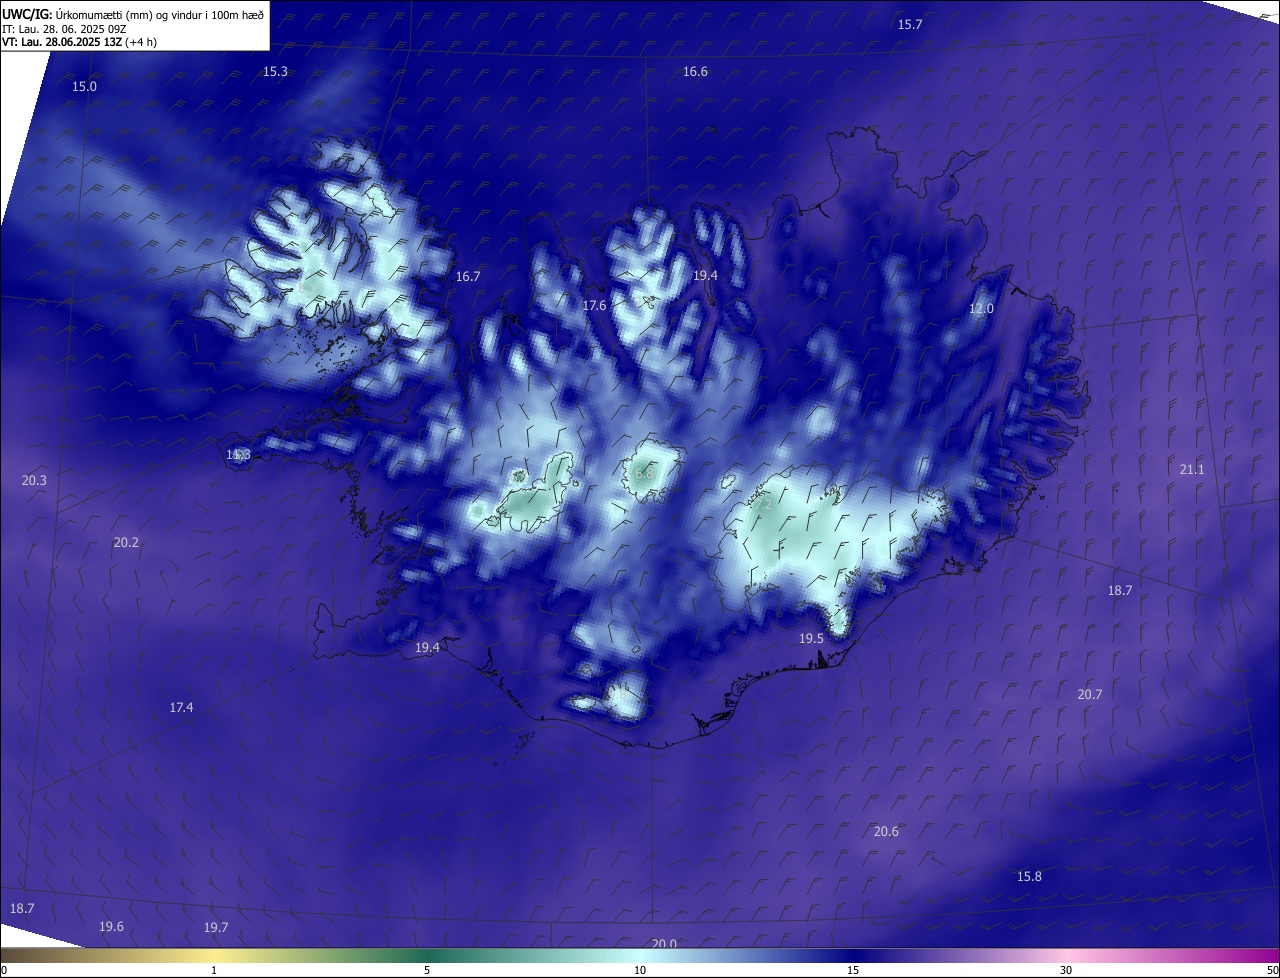The width and height of the screenshot is (1280, 978).
Task: Click the 'VT: Lau. 28.06.2025 13Z (+4 h)' line
Action: (x=79, y=42)
